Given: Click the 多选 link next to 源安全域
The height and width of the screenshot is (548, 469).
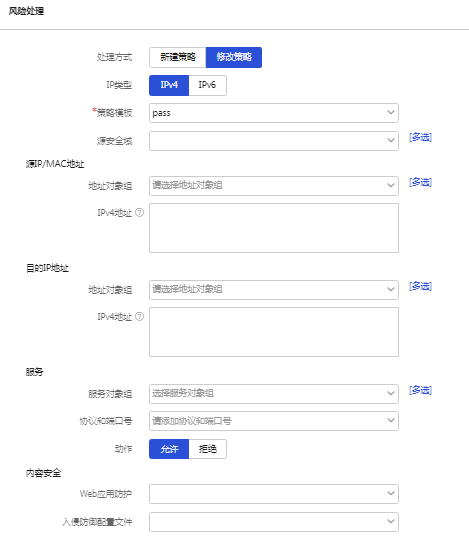Looking at the screenshot, I should [420, 137].
